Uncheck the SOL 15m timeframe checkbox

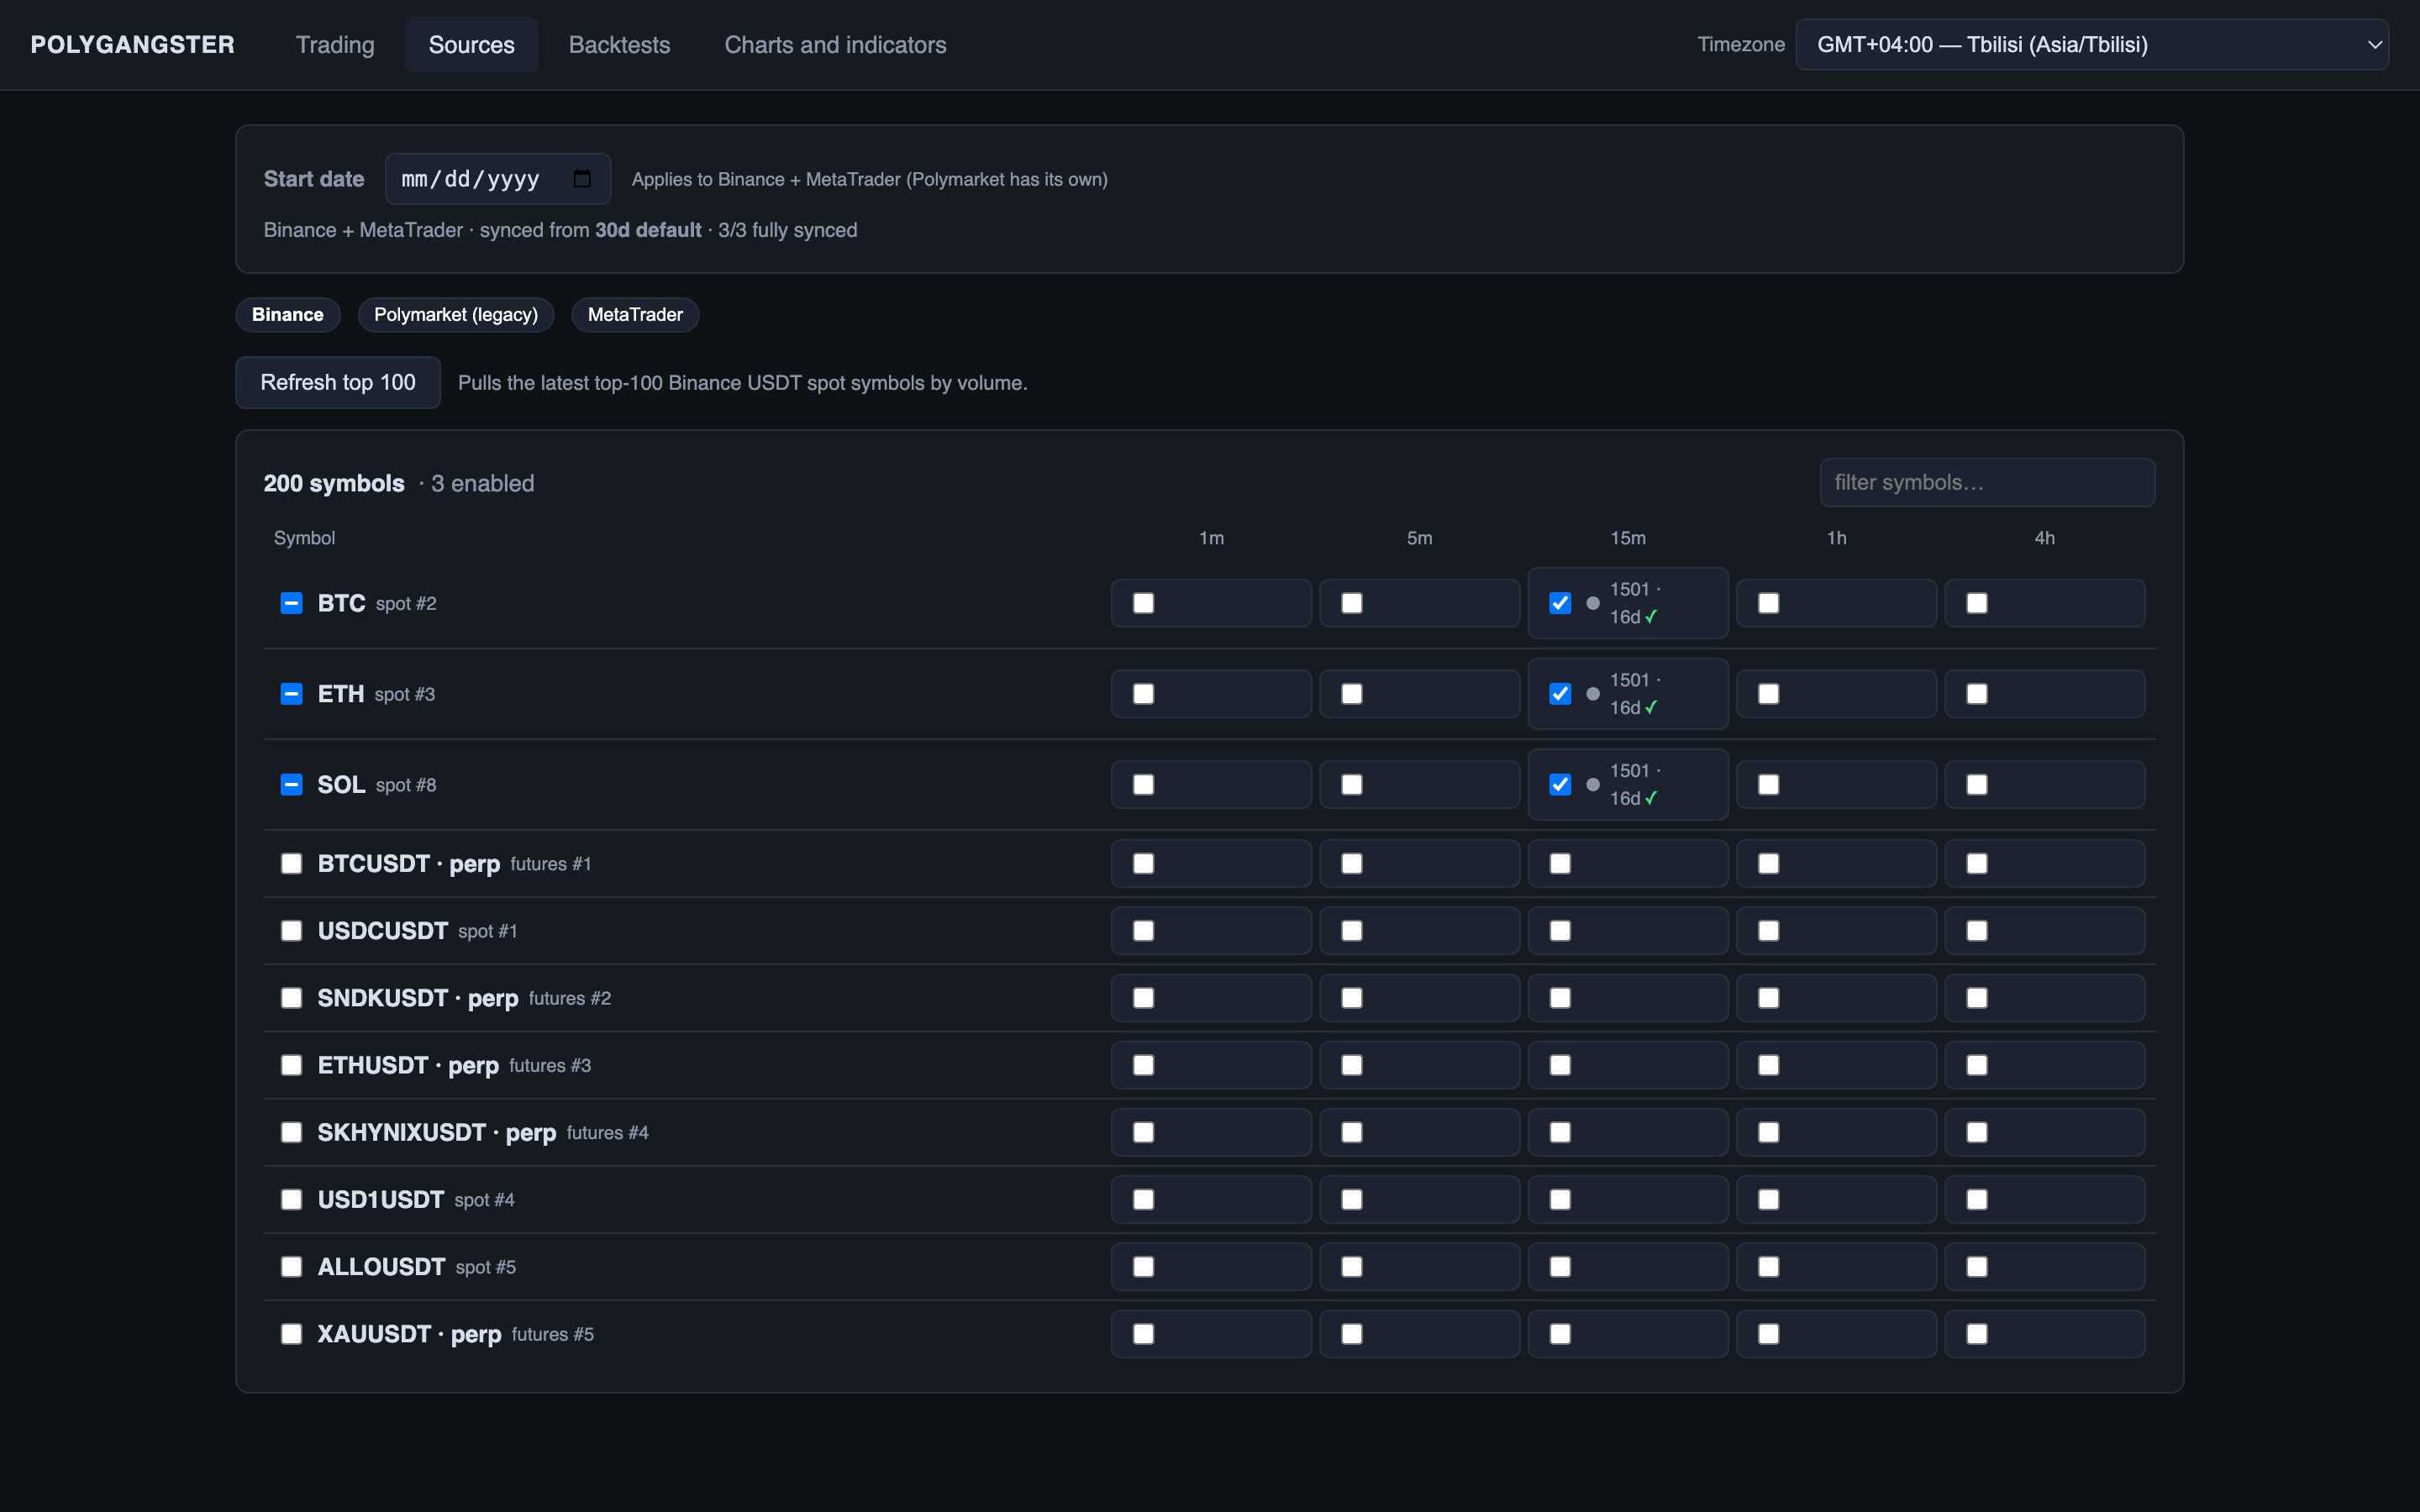1560,785
